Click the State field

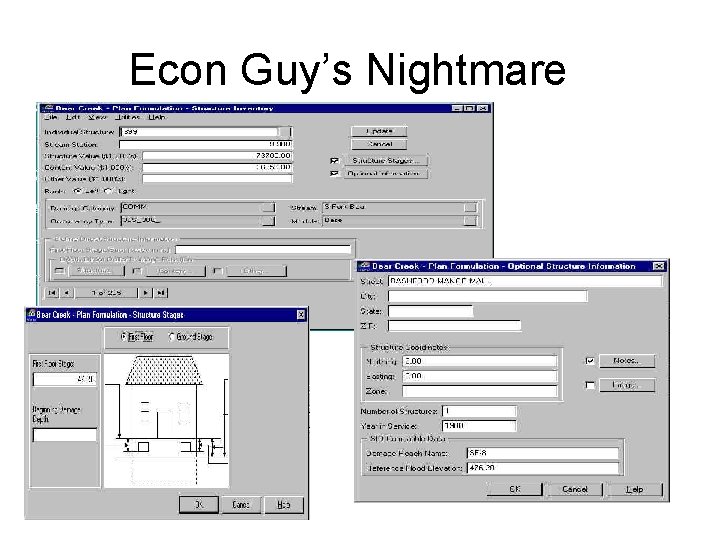coord(430,311)
